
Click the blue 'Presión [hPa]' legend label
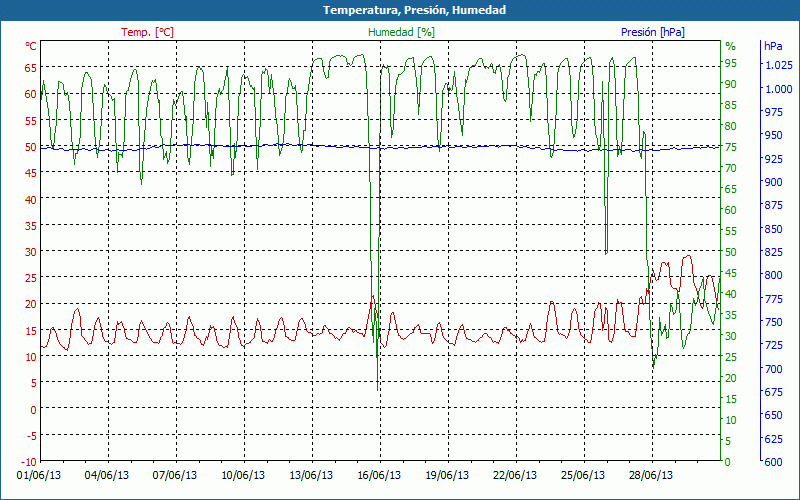(x=653, y=32)
